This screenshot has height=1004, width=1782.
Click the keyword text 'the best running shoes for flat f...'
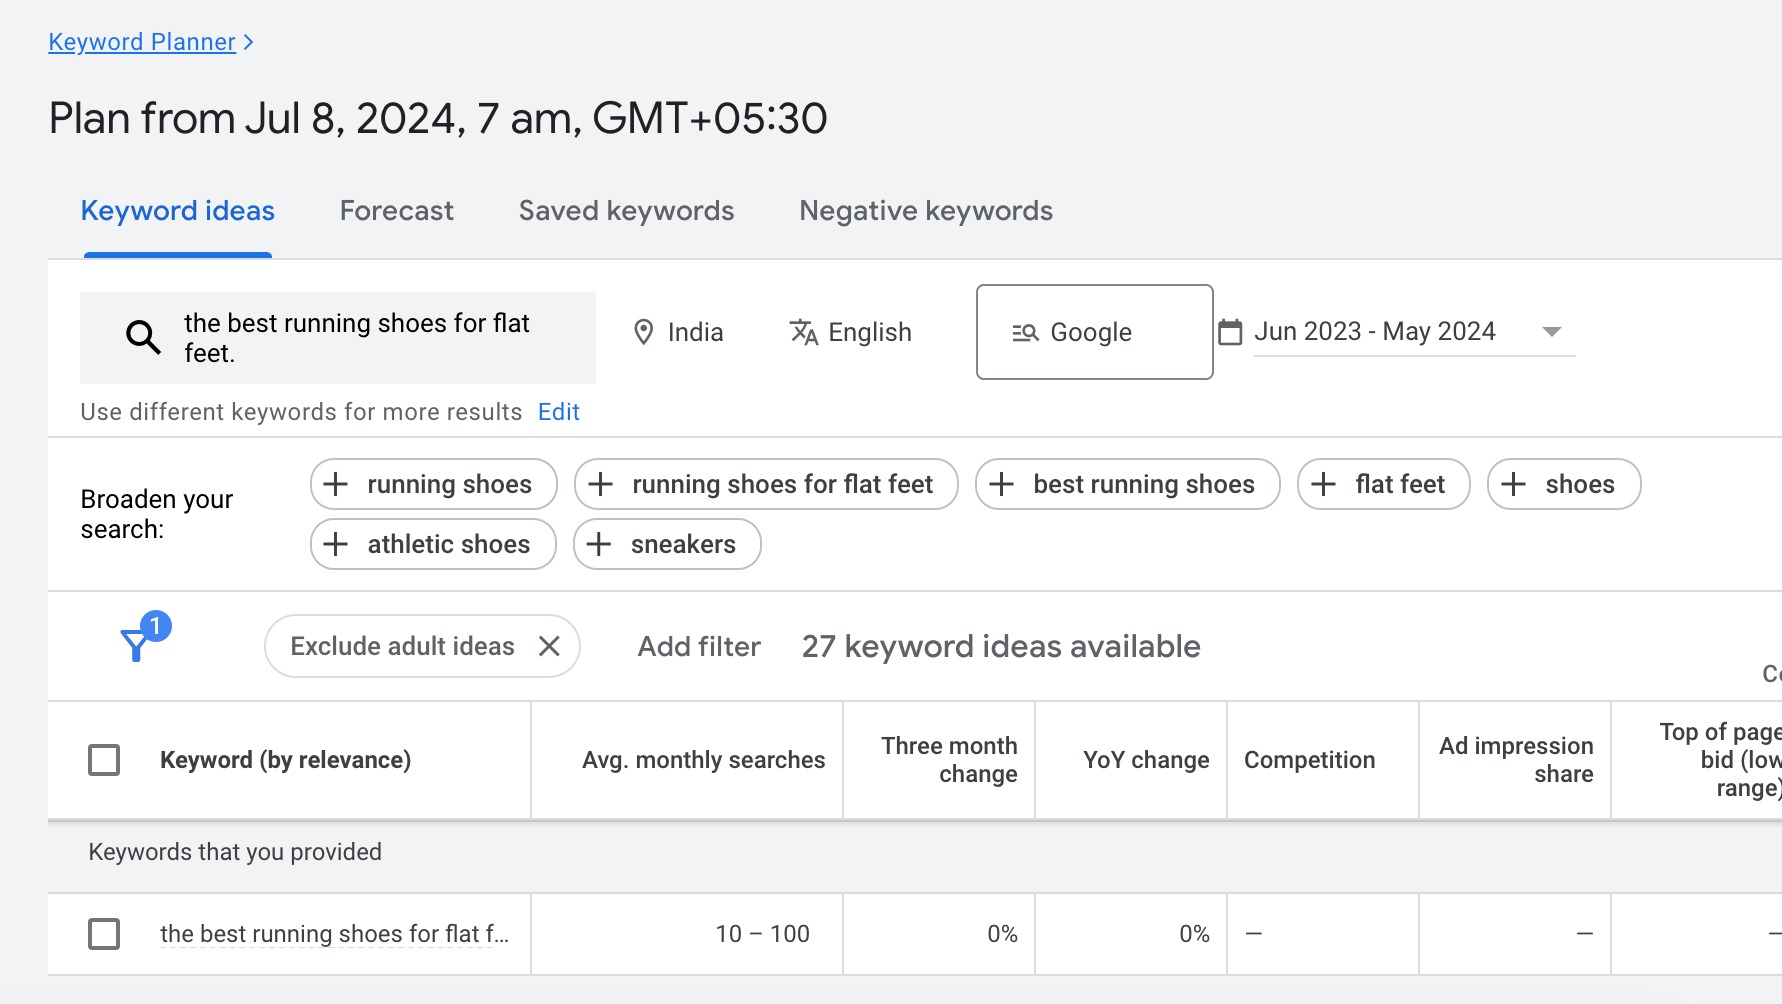(334, 934)
